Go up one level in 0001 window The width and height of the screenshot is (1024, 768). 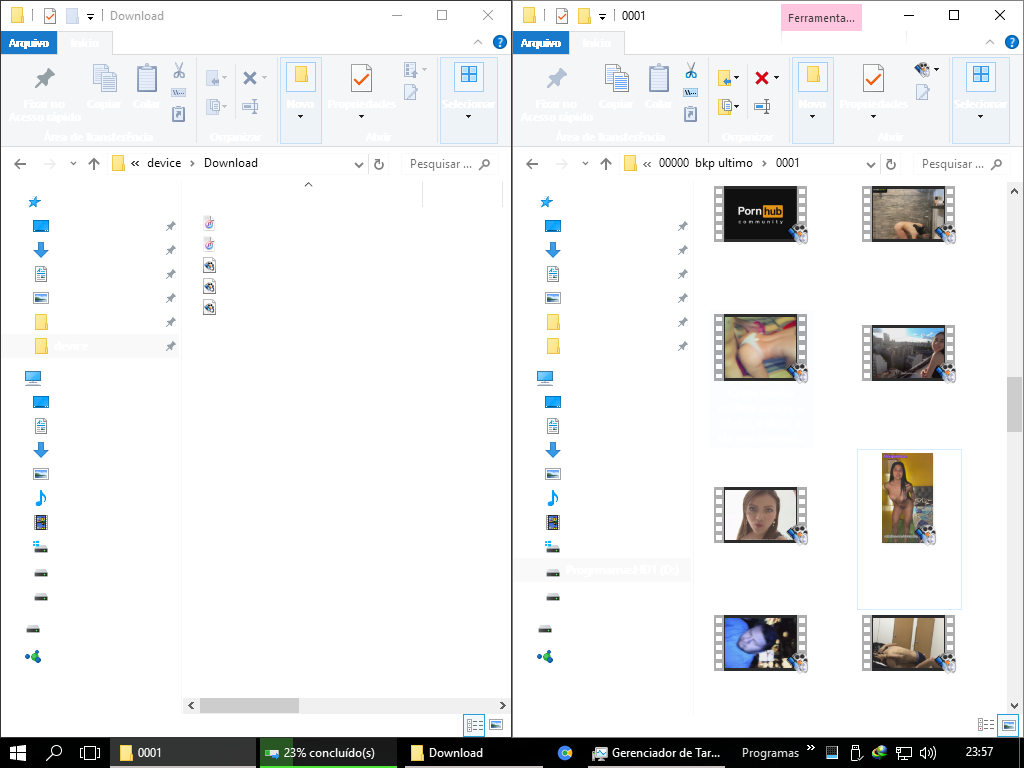tap(605, 164)
